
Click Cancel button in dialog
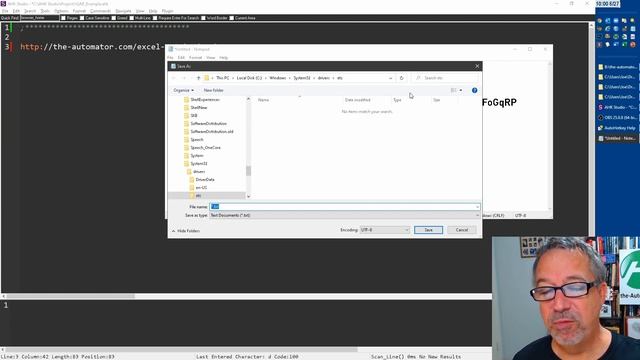pos(462,230)
